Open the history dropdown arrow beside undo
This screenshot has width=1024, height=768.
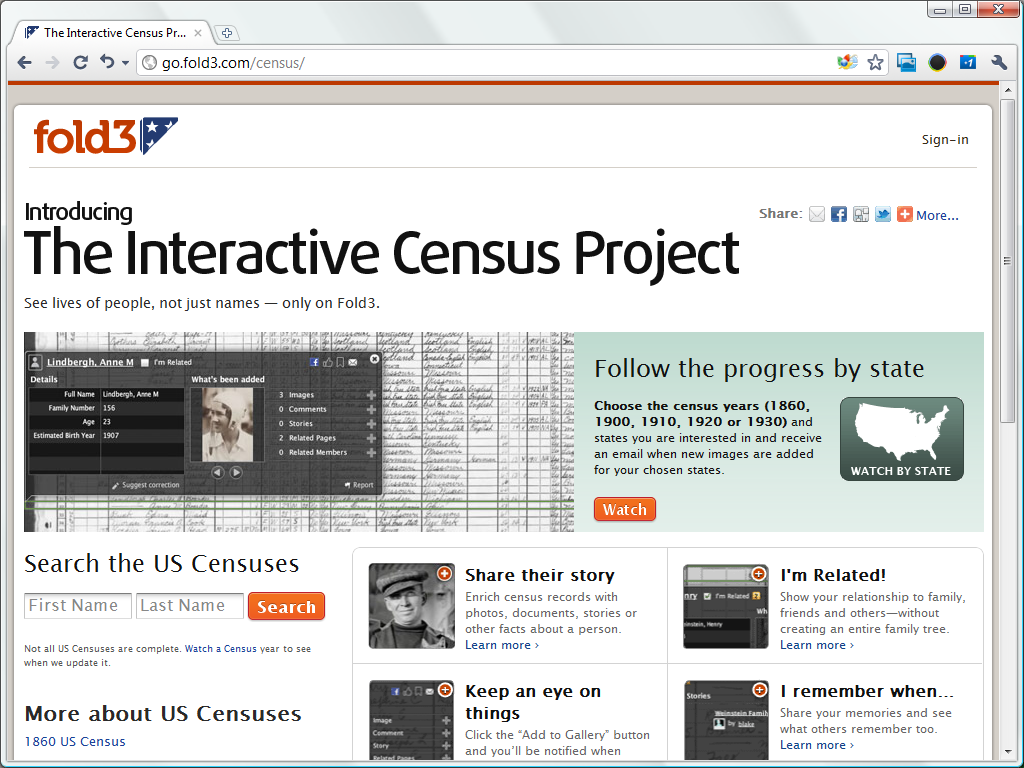[x=126, y=63]
